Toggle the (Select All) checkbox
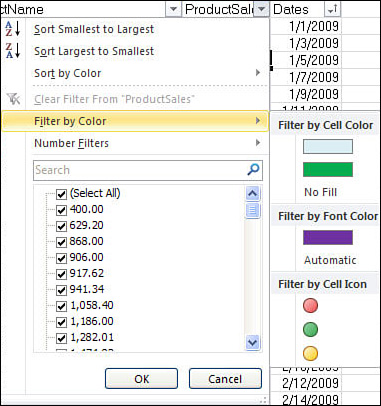This screenshot has height=406, width=381. [x=61, y=194]
